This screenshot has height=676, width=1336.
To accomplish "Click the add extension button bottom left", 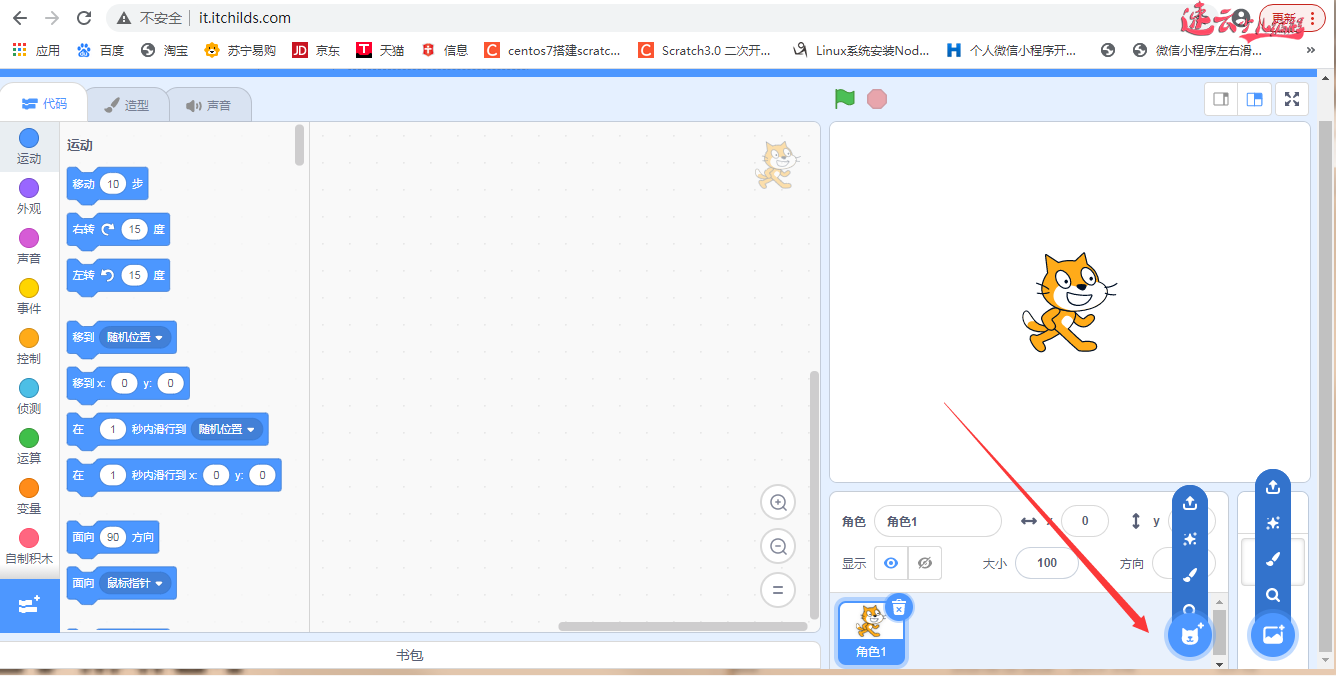I will click(x=29, y=605).
